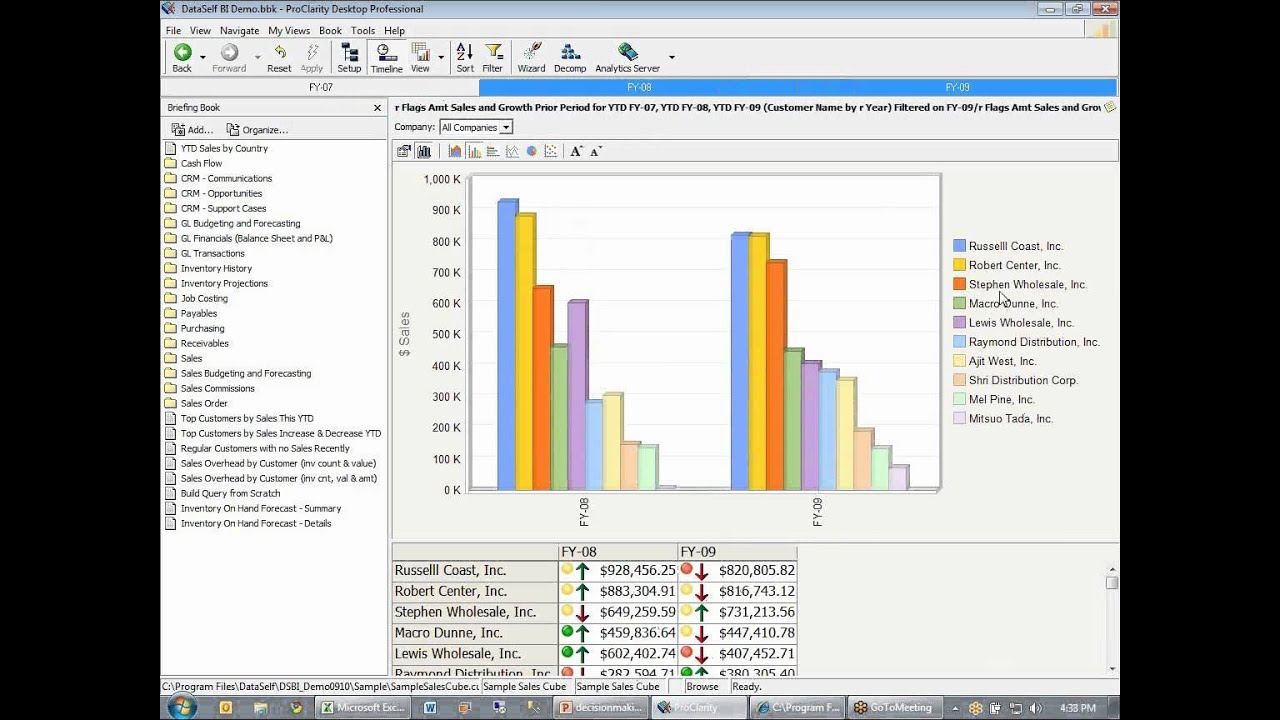Click the Apply toolbar icon
The height and width of the screenshot is (720, 1280).
[x=312, y=58]
